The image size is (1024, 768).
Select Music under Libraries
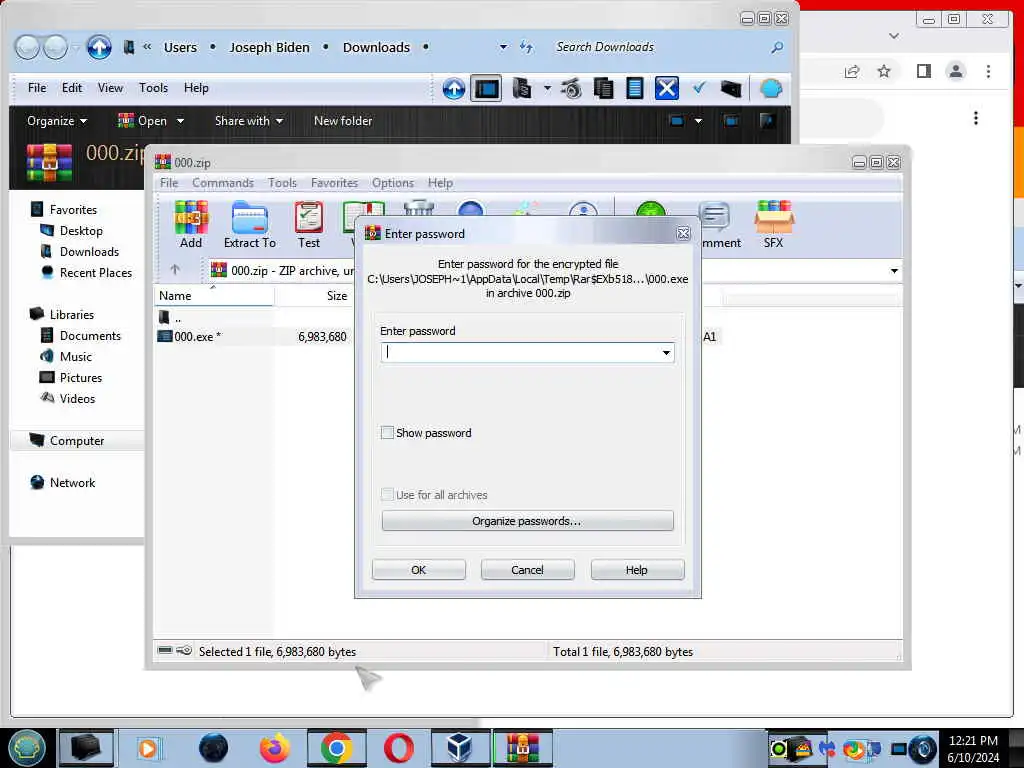tap(76, 357)
